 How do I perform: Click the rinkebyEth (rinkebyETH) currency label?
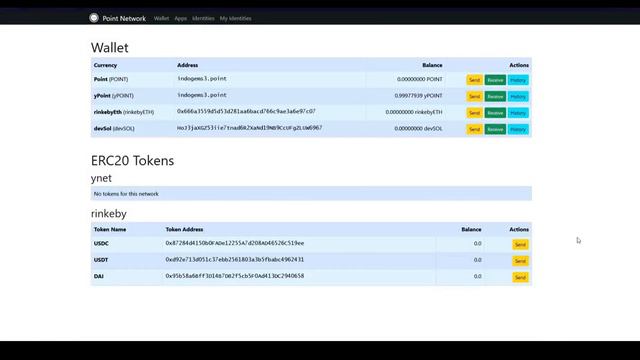pyautogui.click(x=124, y=112)
